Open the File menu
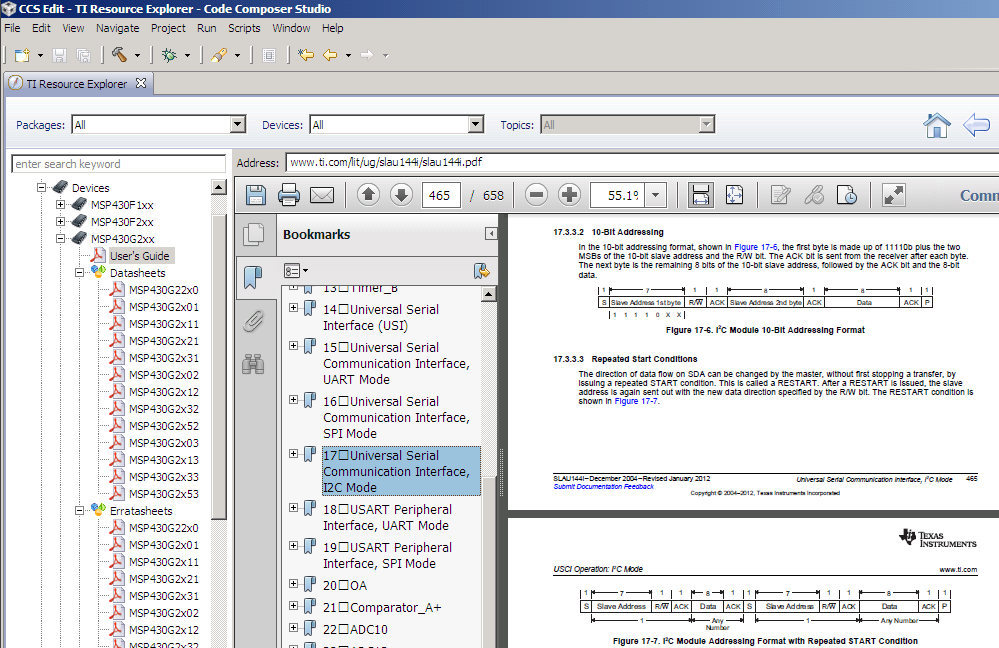 pyautogui.click(x=12, y=28)
